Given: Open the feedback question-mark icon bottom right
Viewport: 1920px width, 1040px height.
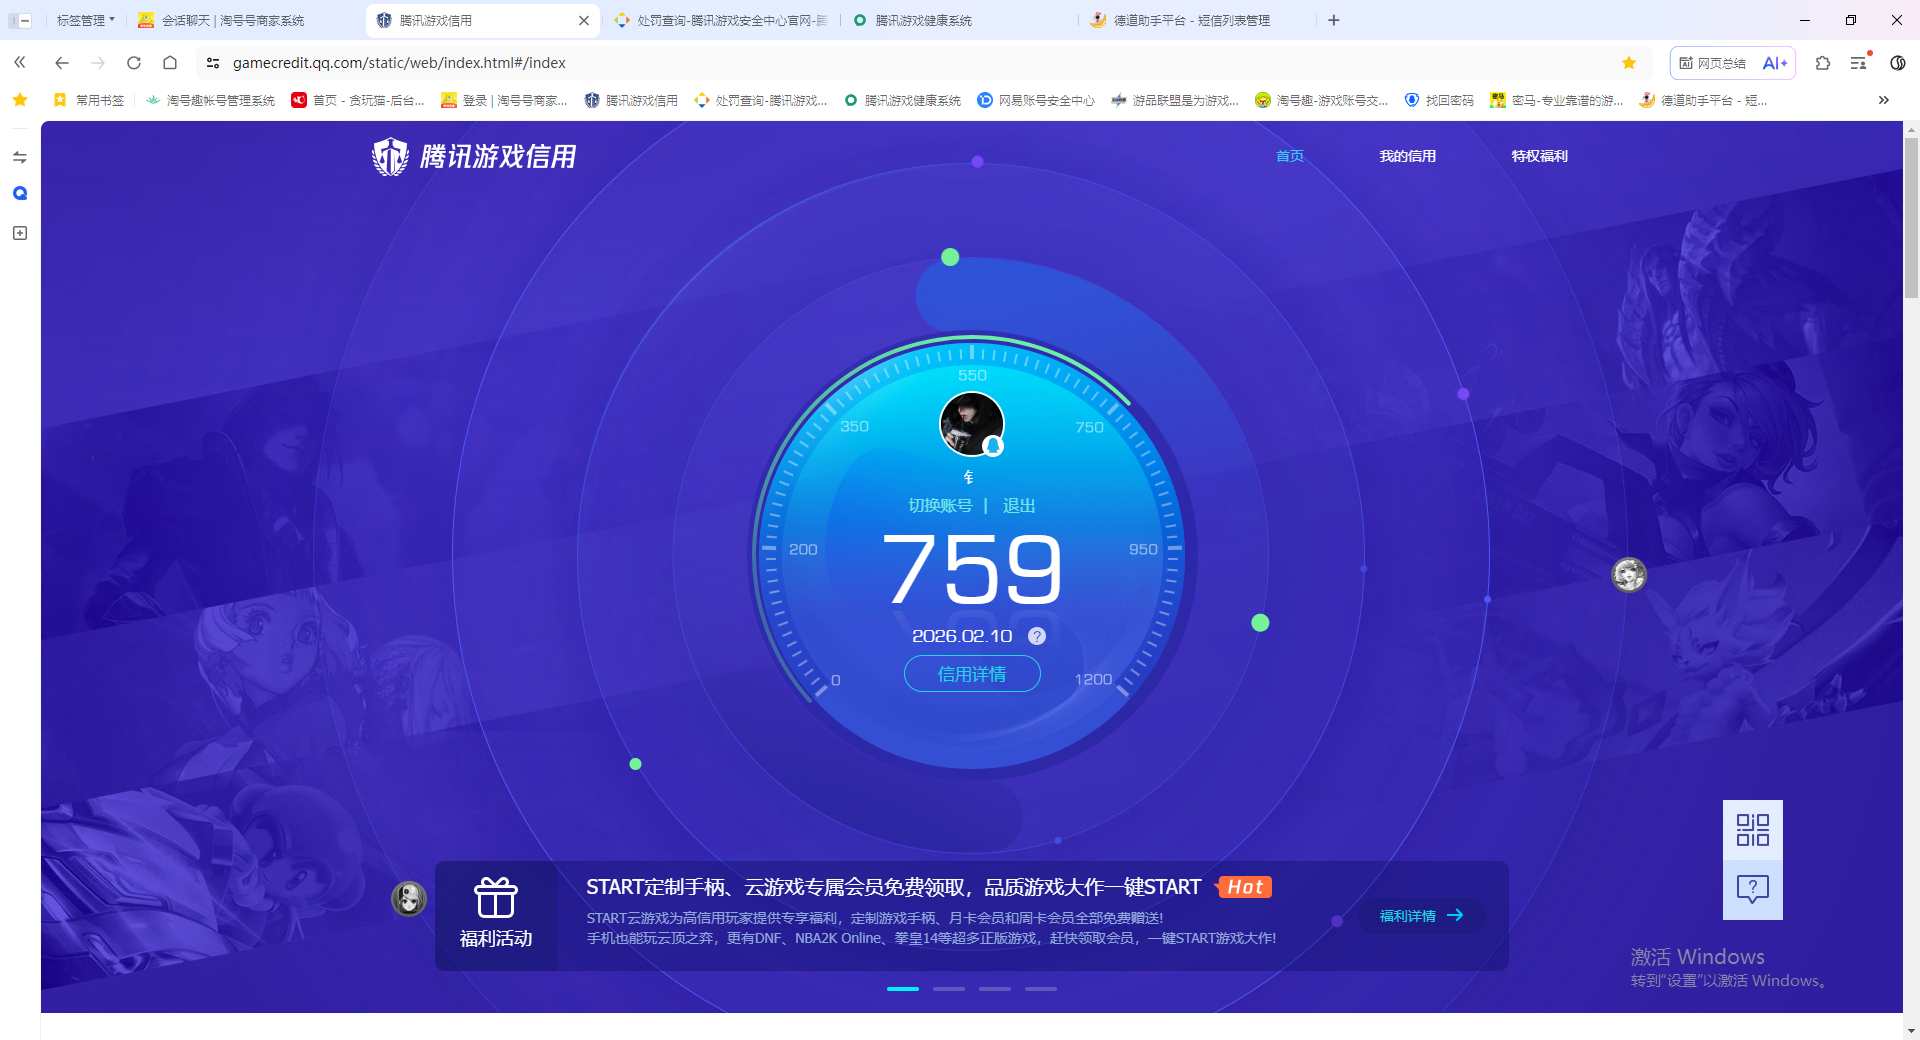Looking at the screenshot, I should (x=1752, y=889).
